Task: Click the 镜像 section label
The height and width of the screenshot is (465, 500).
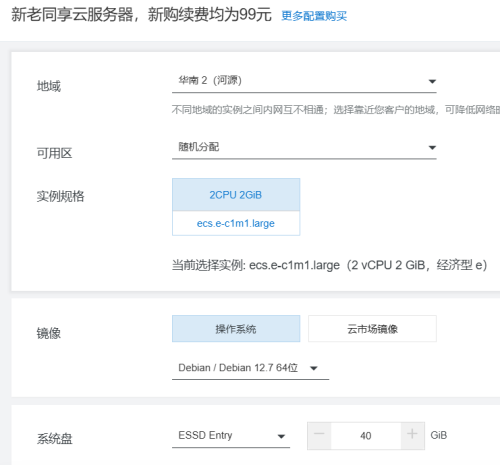Action: click(49, 333)
